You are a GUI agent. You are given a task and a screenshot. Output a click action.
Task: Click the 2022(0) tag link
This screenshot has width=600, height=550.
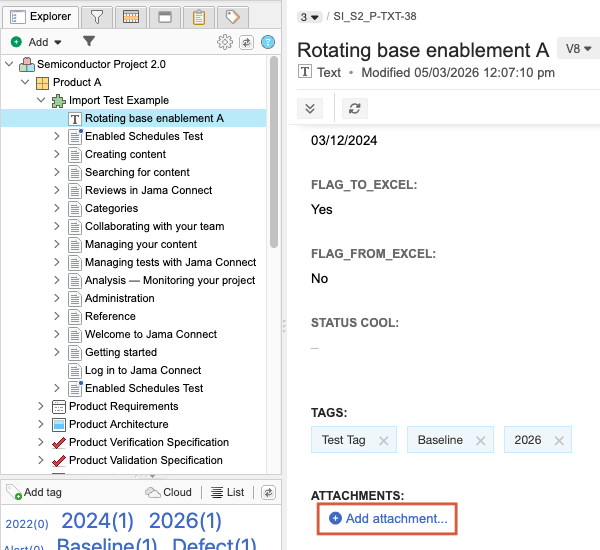point(27,524)
